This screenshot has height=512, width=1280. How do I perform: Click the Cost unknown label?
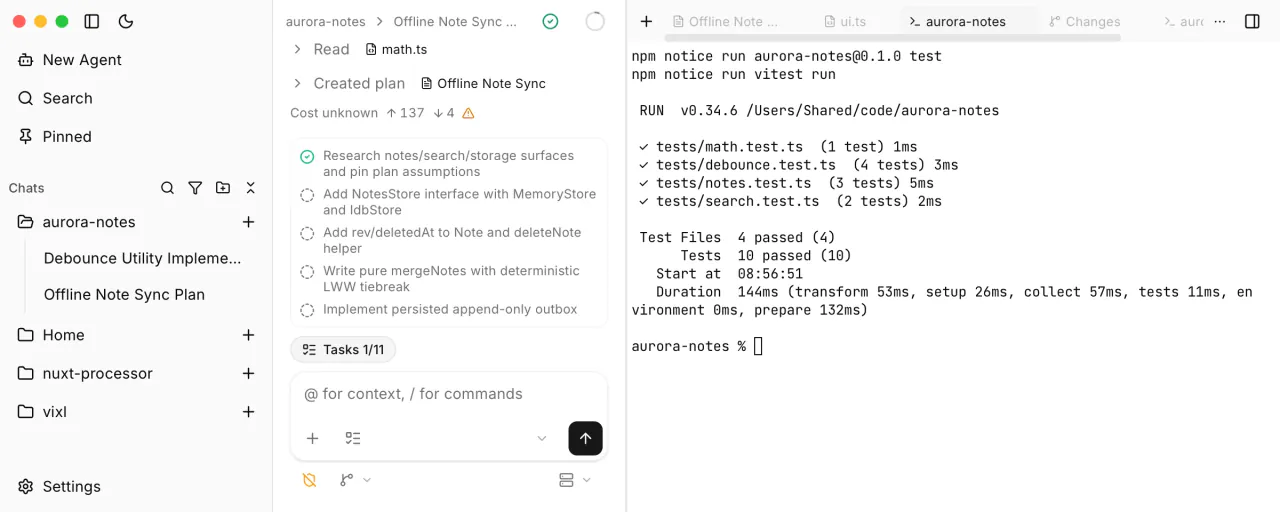pos(334,113)
